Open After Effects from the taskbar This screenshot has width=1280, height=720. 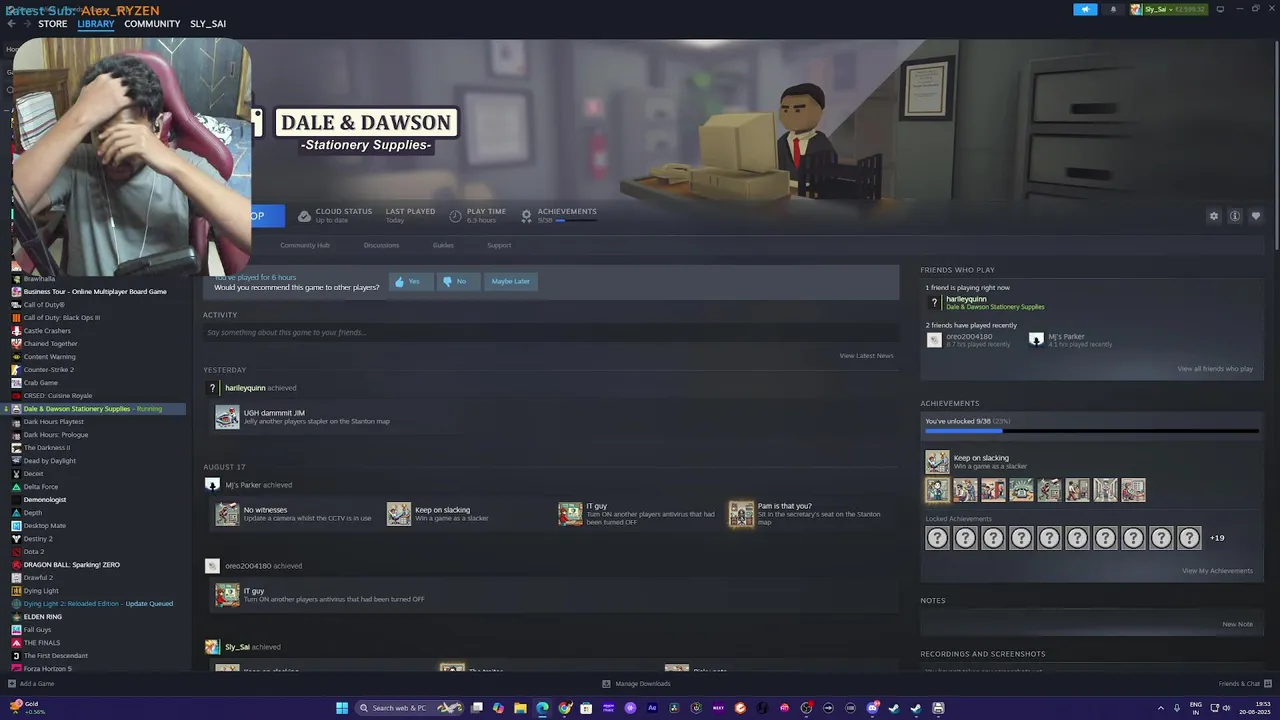(652, 708)
